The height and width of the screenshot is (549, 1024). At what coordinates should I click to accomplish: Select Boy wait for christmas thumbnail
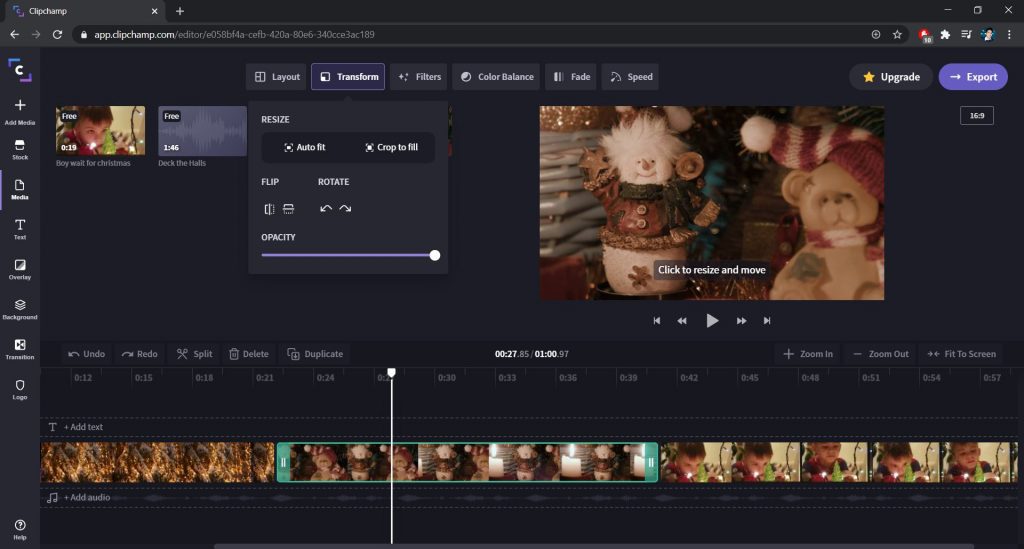pos(101,131)
